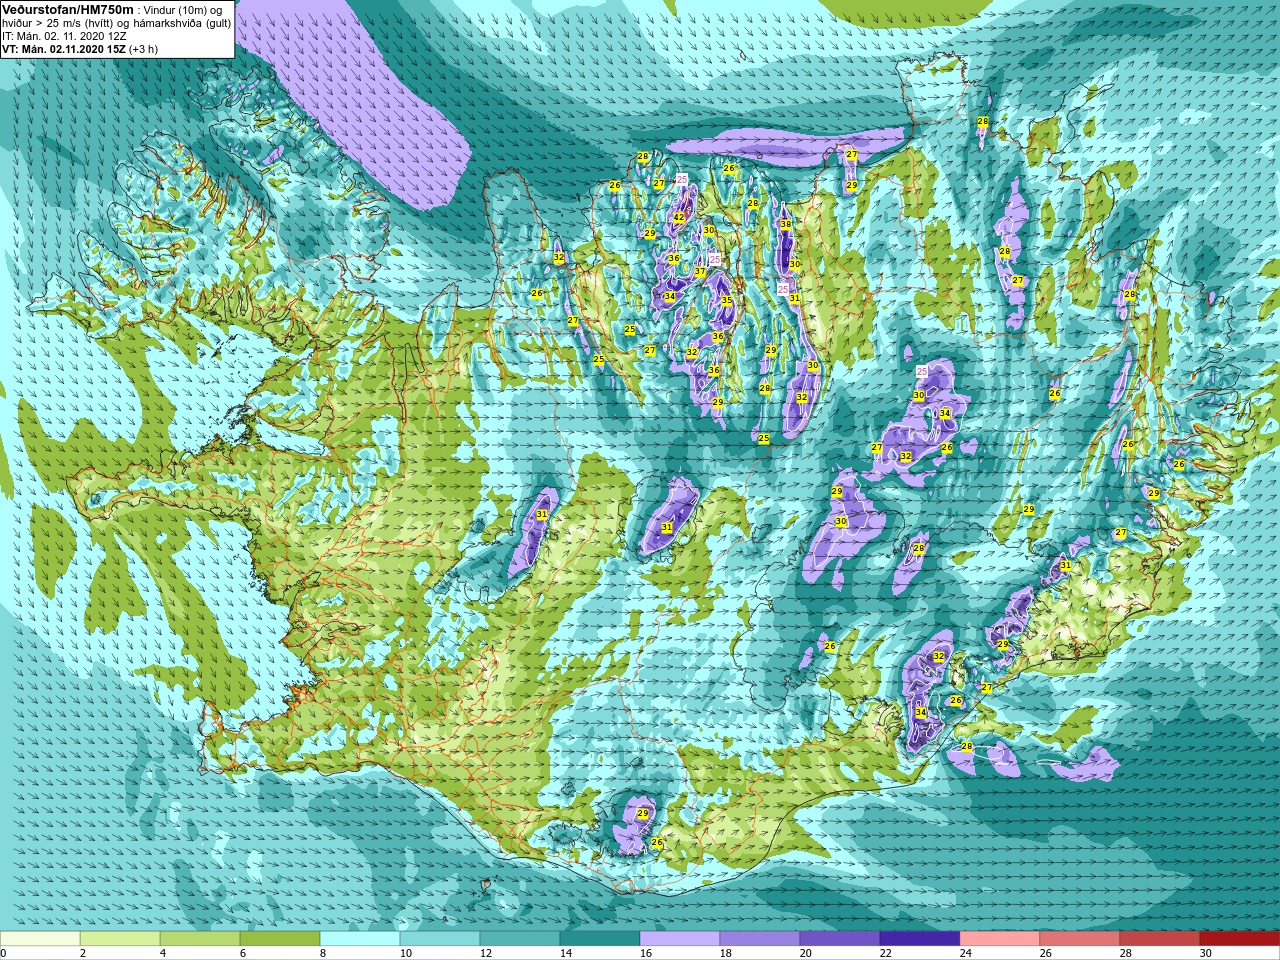Pick the teal 12–14 m/s legend swatch

tap(520, 939)
